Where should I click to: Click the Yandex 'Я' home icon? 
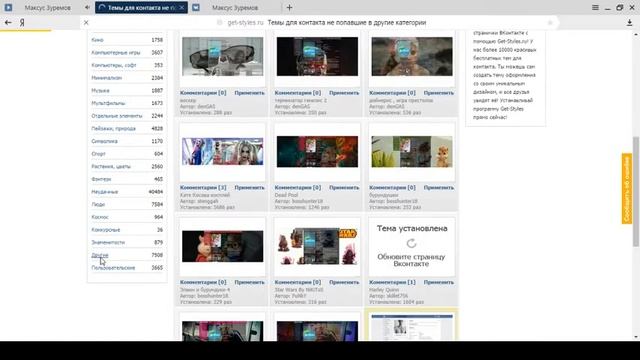22,23
